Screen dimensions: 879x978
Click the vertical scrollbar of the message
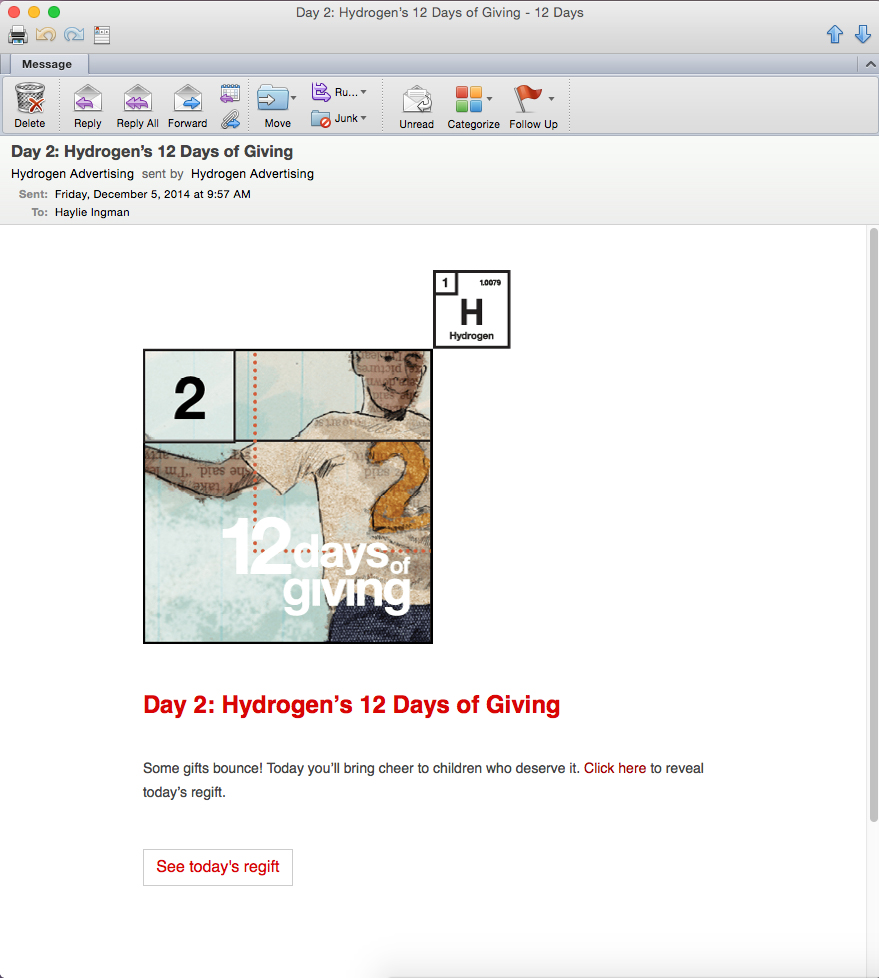pyautogui.click(x=873, y=524)
